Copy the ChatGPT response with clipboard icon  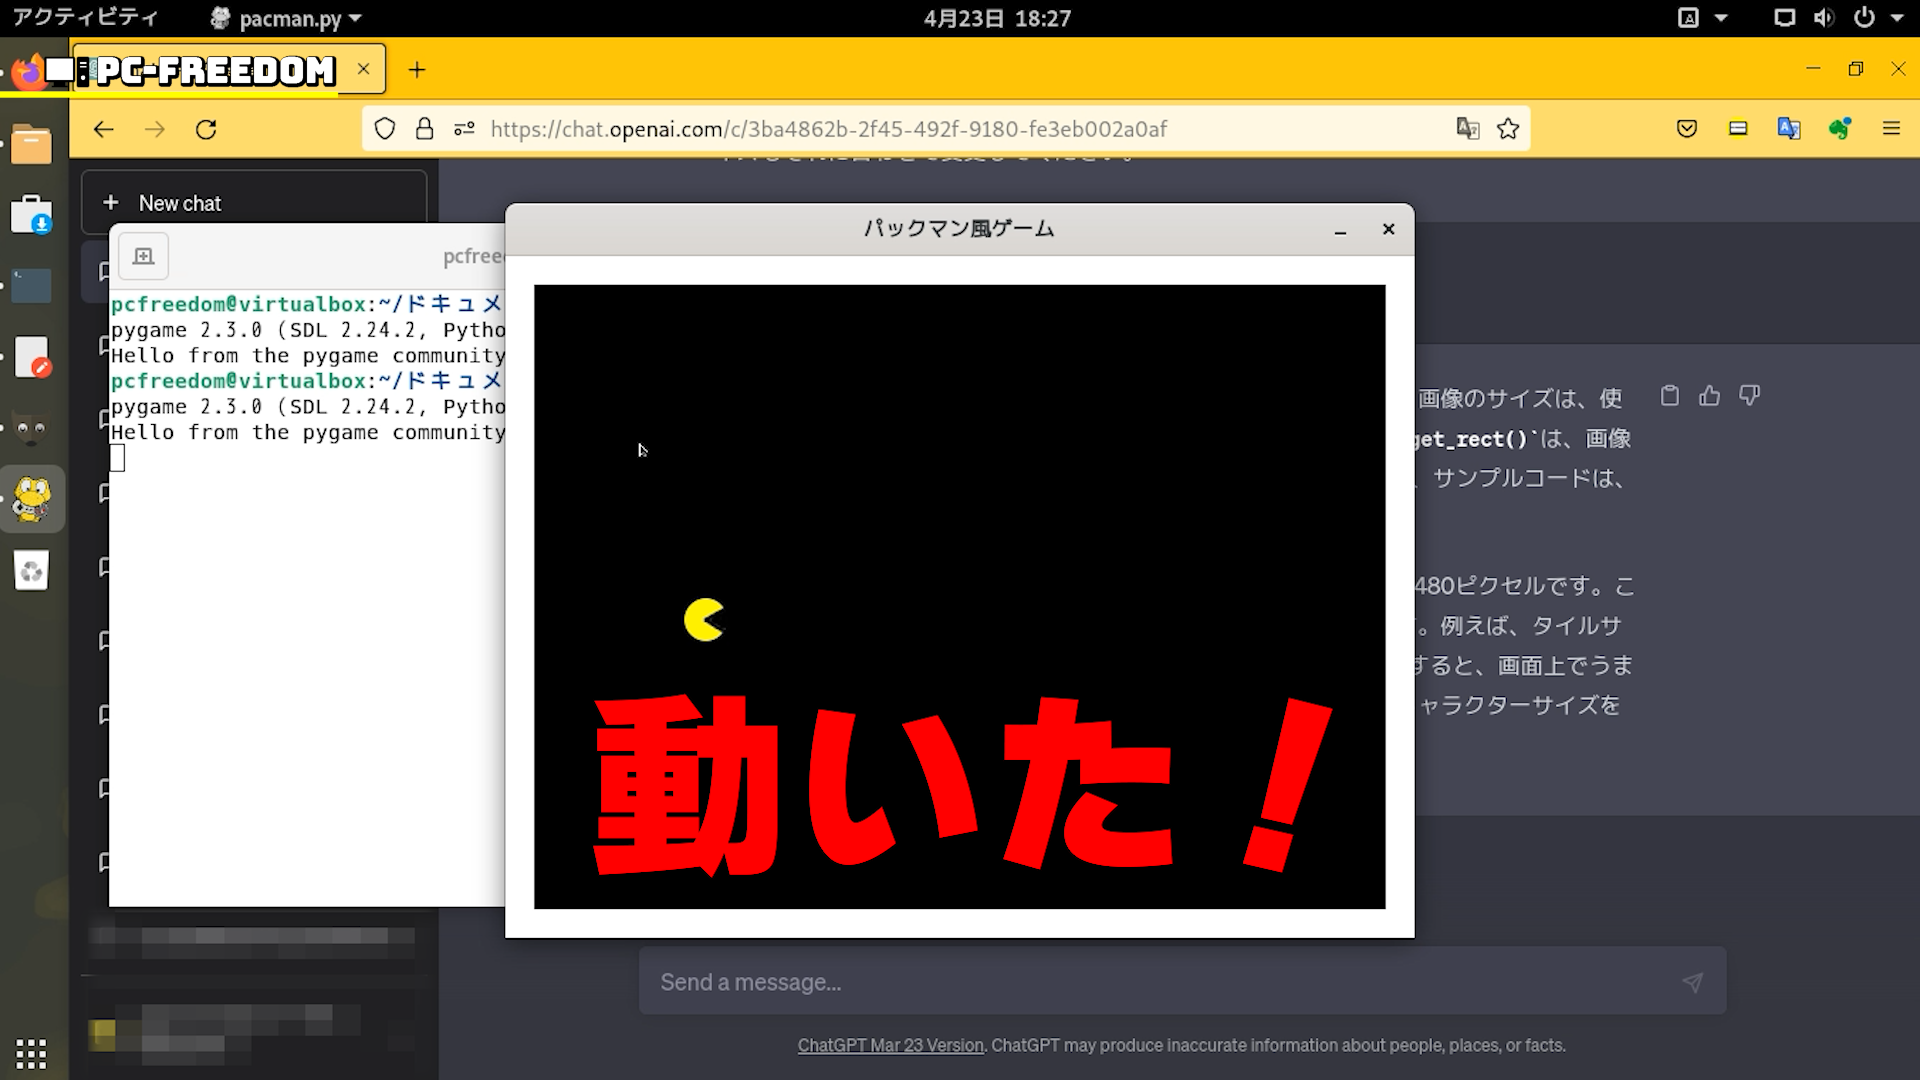pos(1669,396)
